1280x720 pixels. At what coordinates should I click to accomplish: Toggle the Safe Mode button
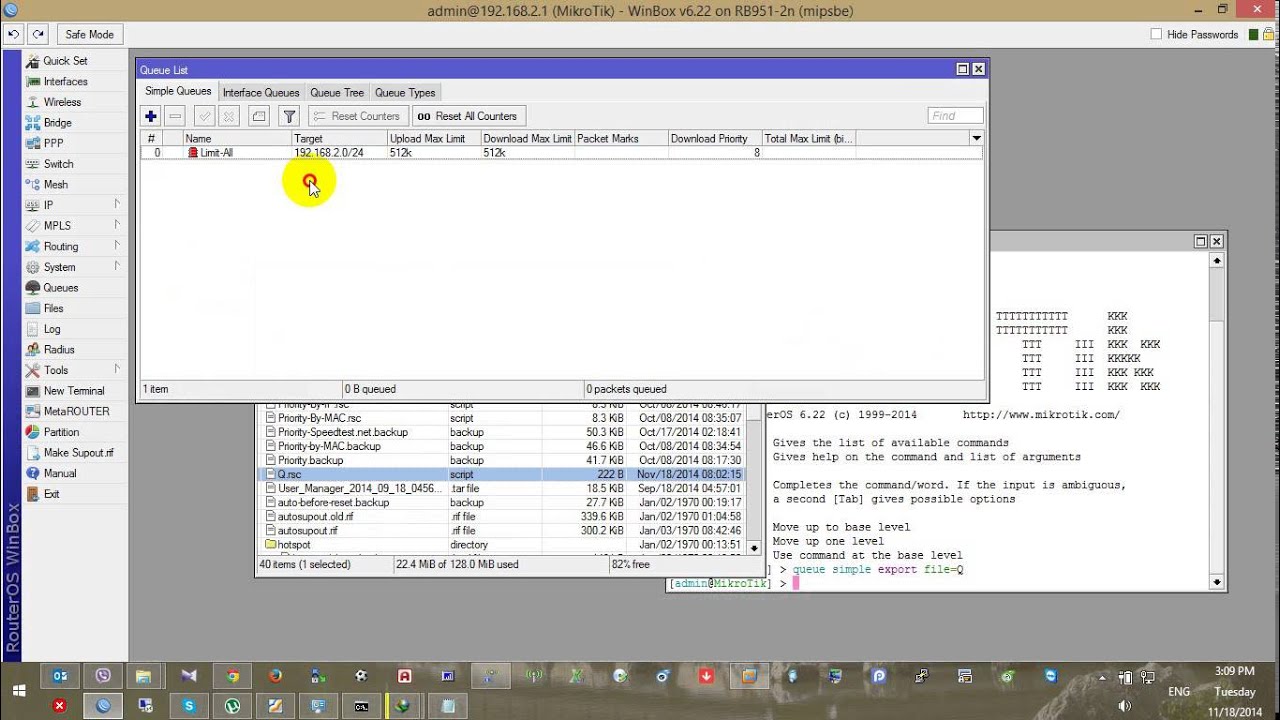[x=89, y=34]
